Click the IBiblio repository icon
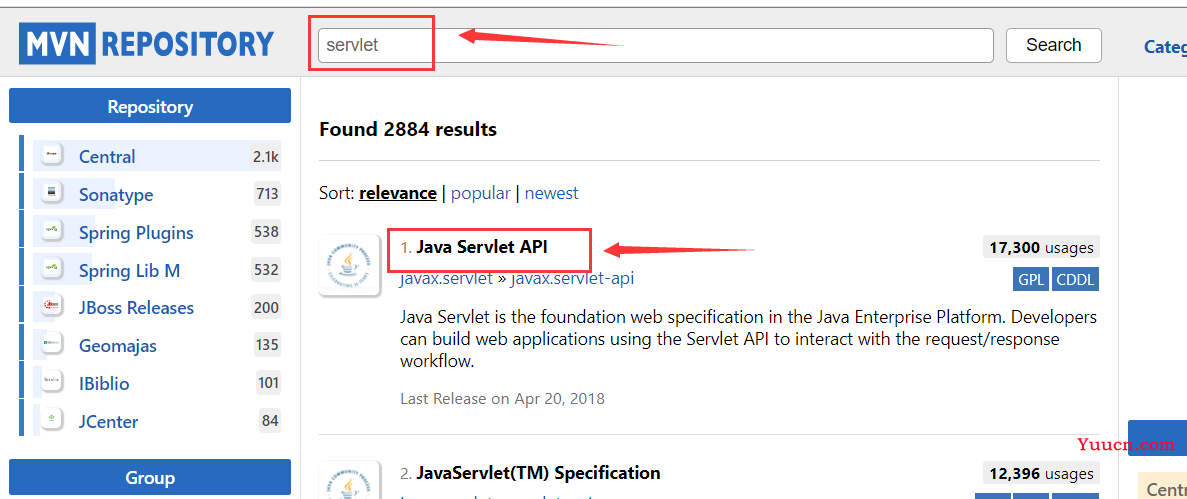 (x=51, y=383)
